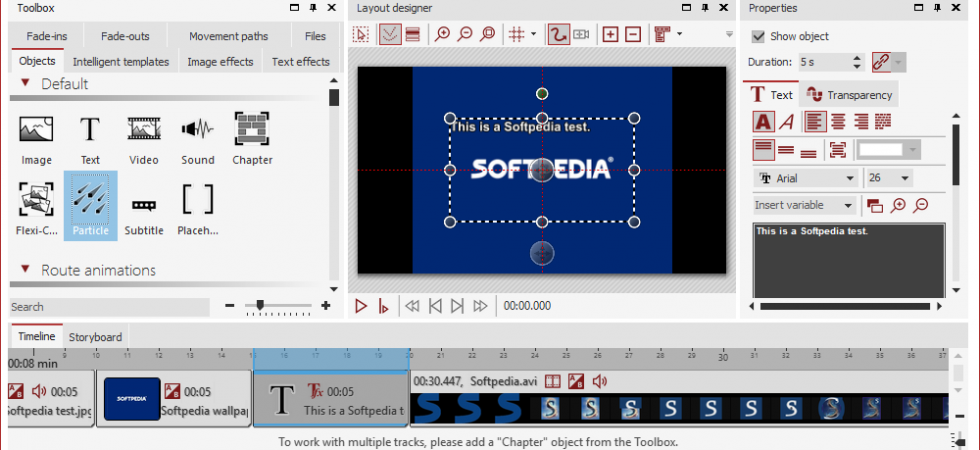The width and height of the screenshot is (980, 450).
Task: Click the grid icon in Layout designer toolbar
Action: point(516,35)
